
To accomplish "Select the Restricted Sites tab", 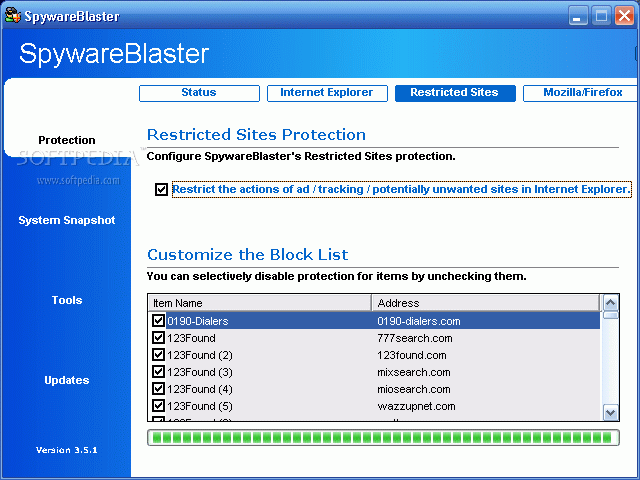I will 455,93.
